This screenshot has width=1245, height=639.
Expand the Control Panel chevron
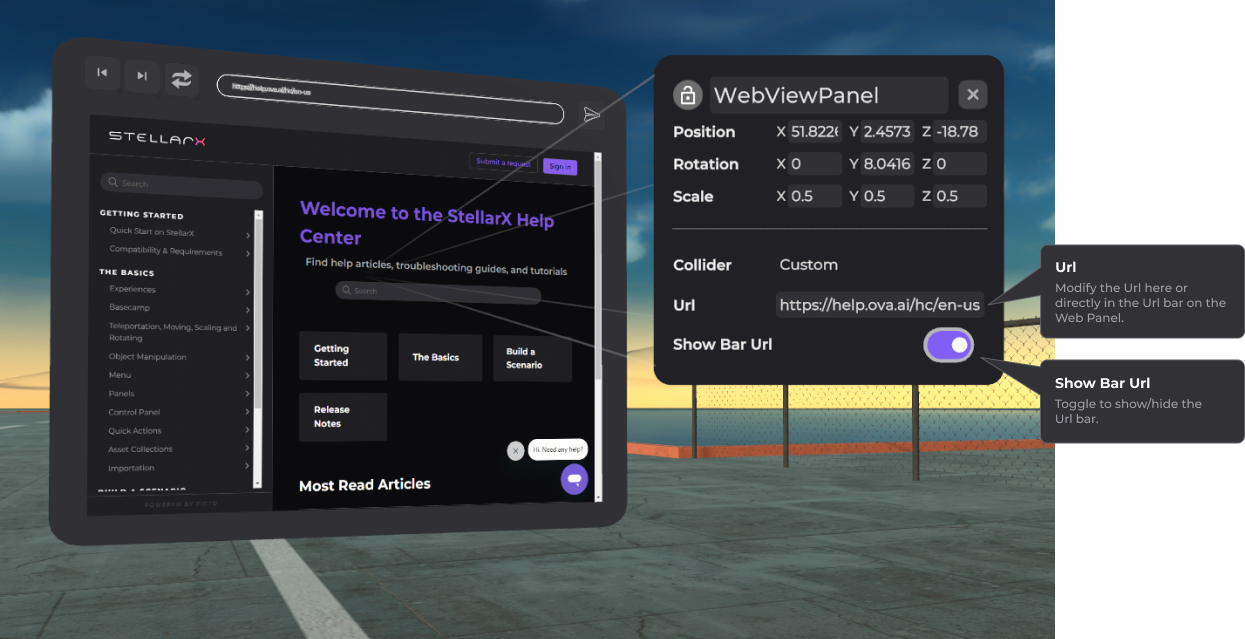247,413
